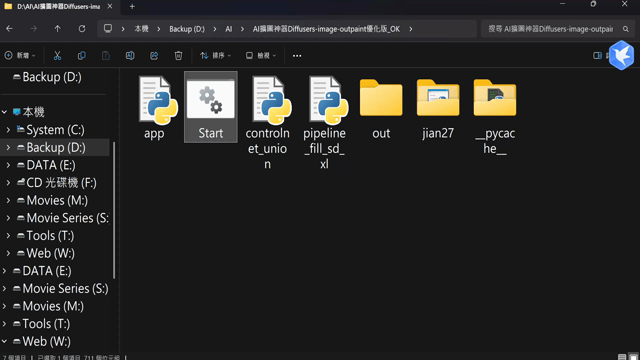Click the Delete trash icon

178,56
